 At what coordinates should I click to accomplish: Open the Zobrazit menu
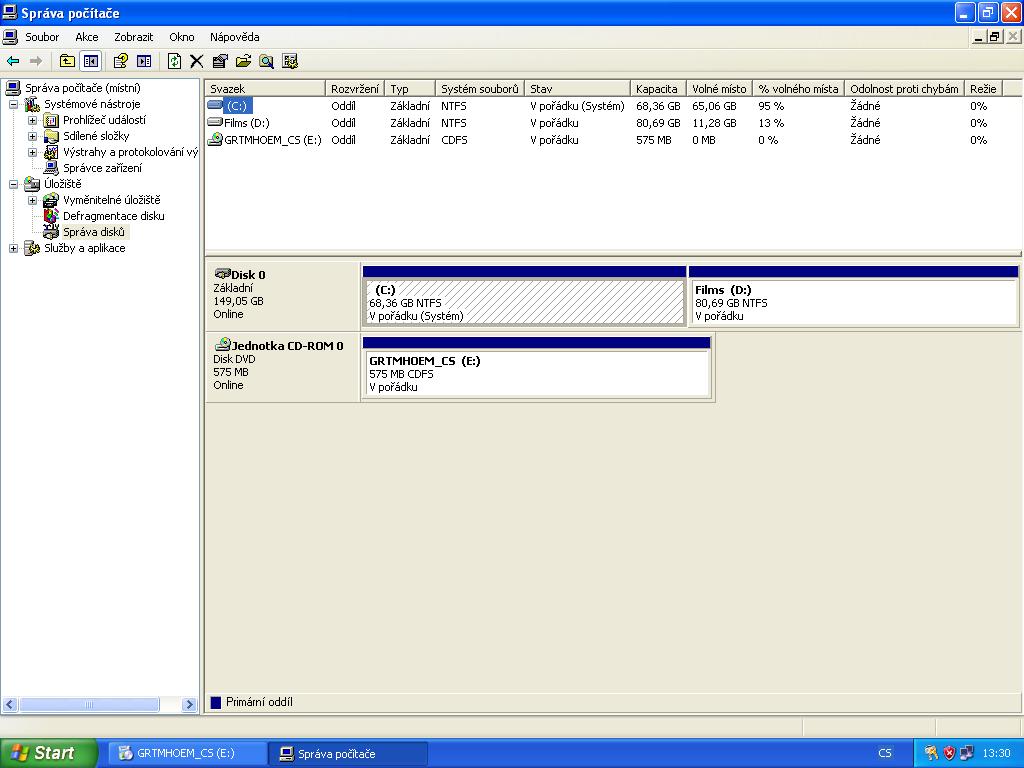[133, 37]
